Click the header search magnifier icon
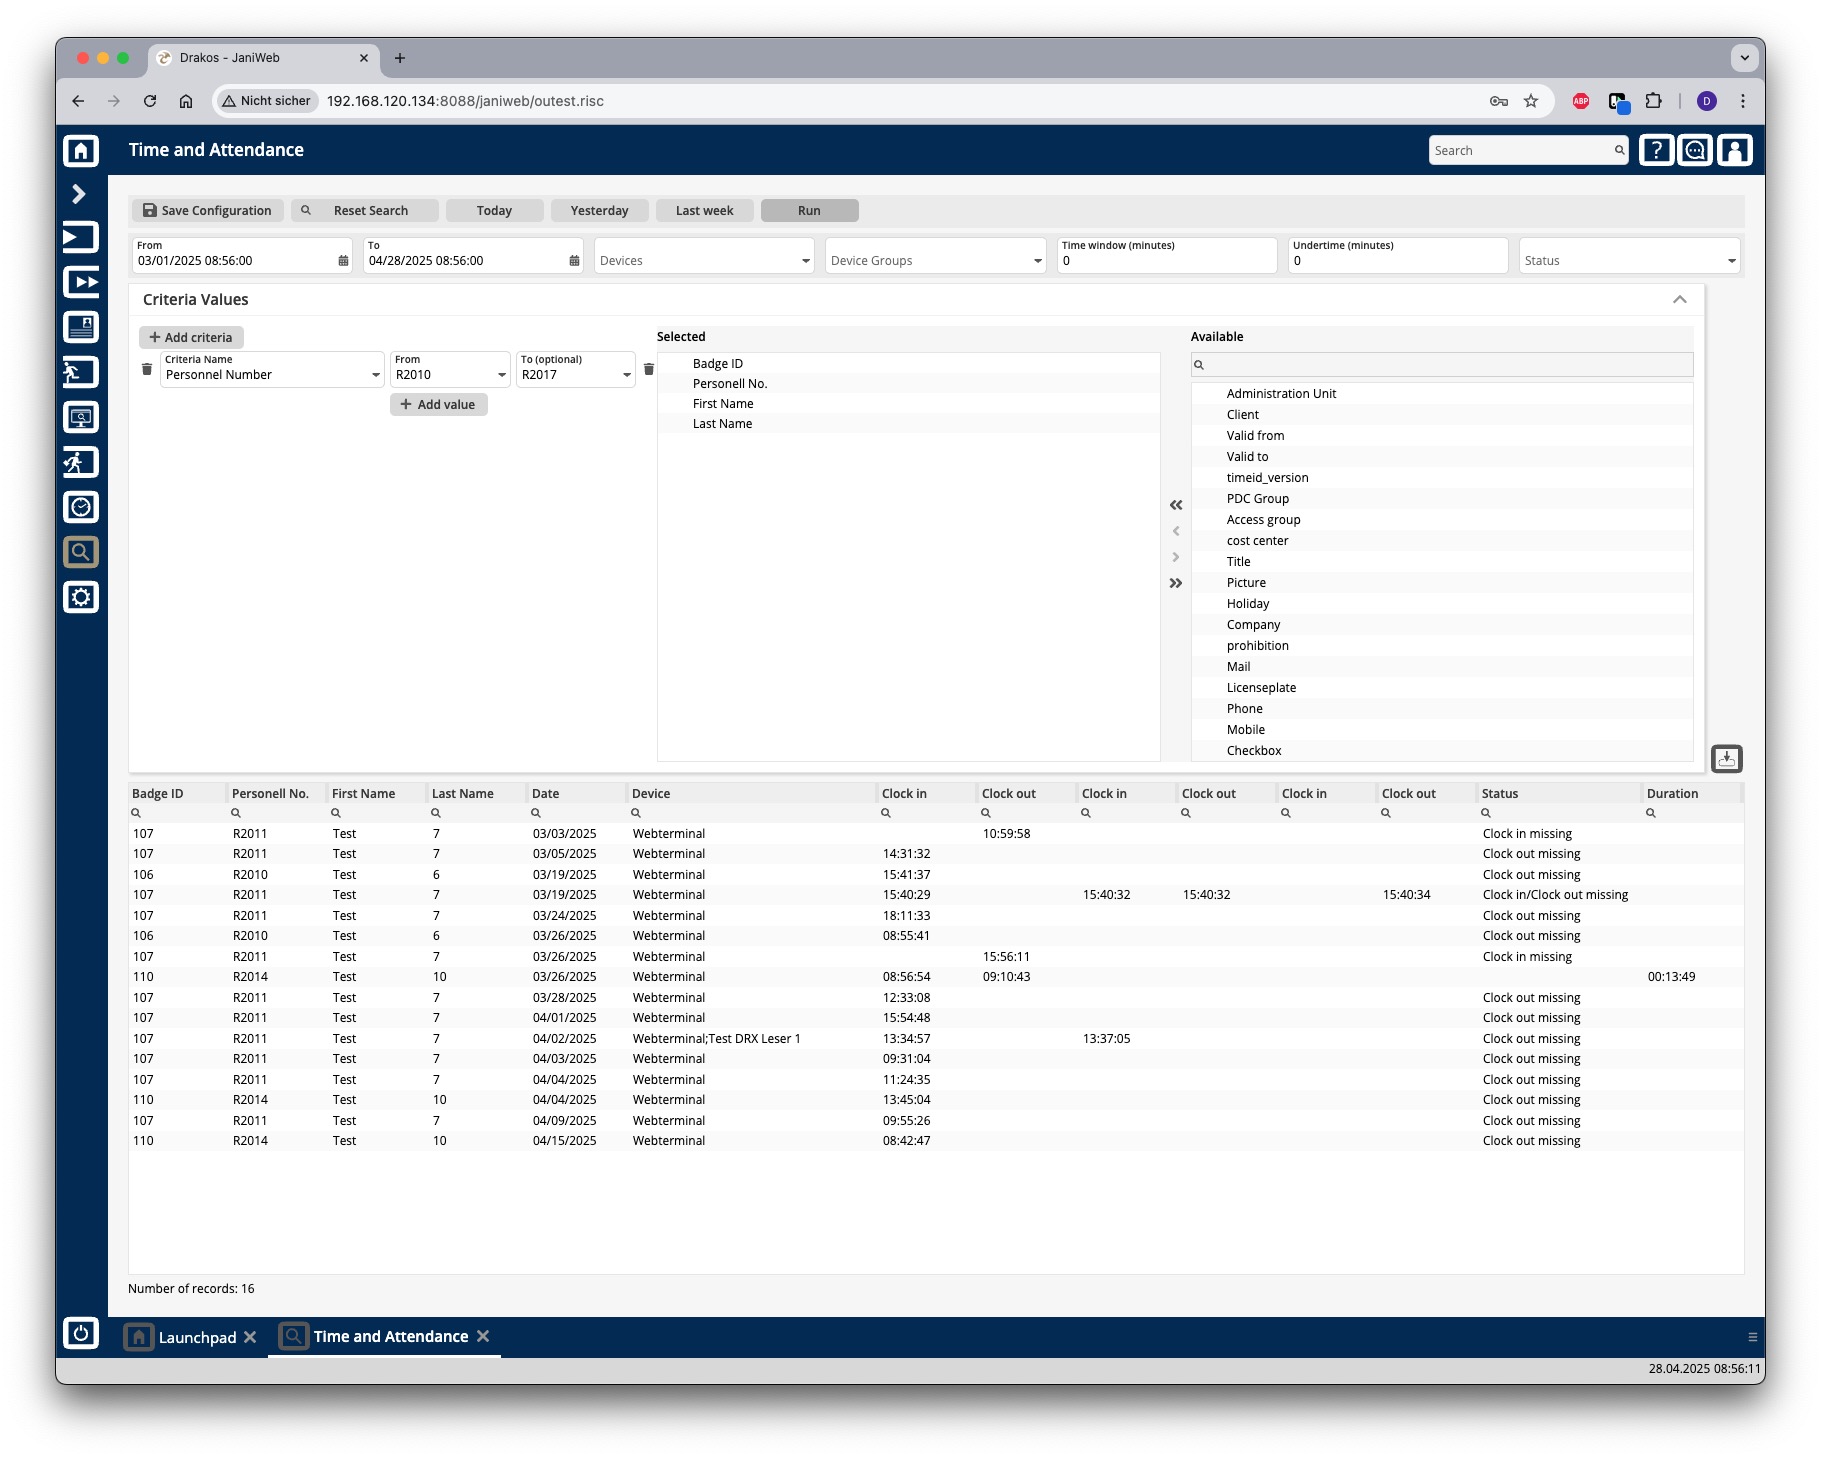The width and height of the screenshot is (1821, 1458). pos(1619,151)
